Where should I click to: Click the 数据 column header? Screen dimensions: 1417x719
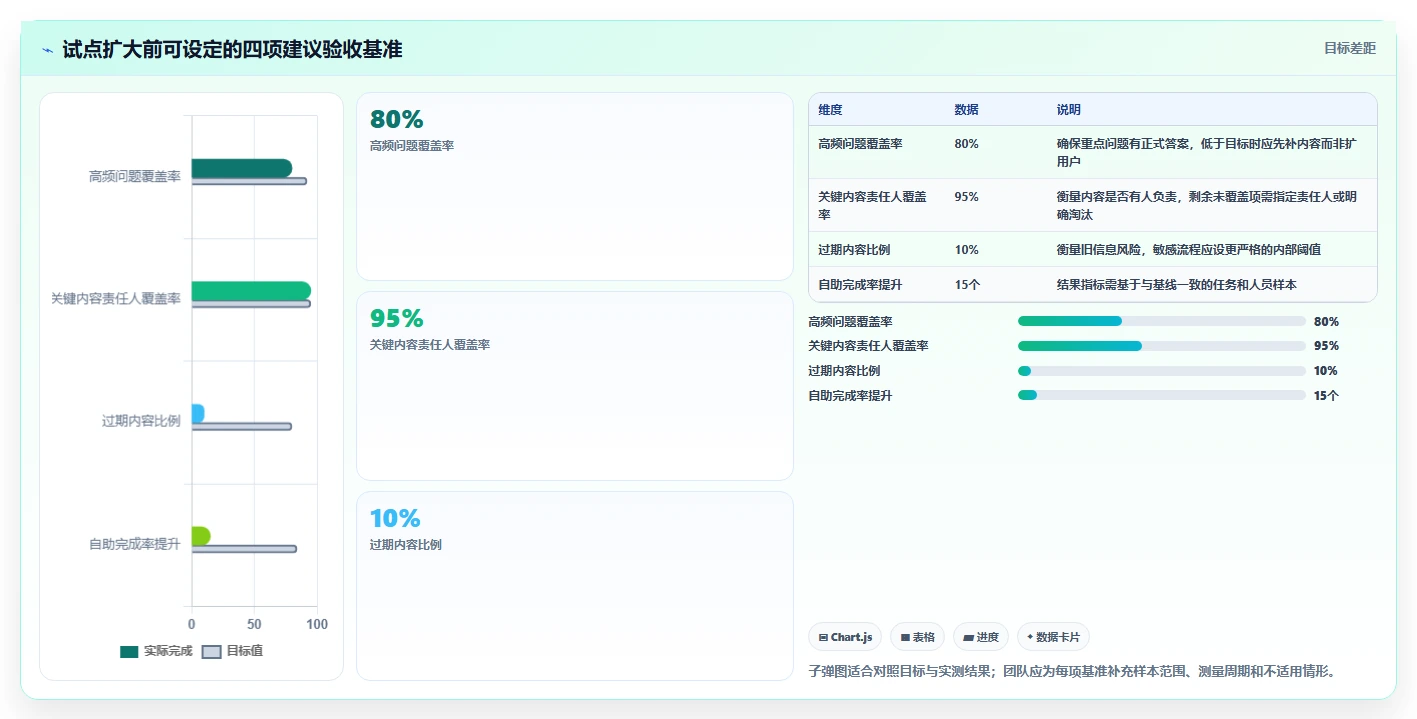click(966, 110)
